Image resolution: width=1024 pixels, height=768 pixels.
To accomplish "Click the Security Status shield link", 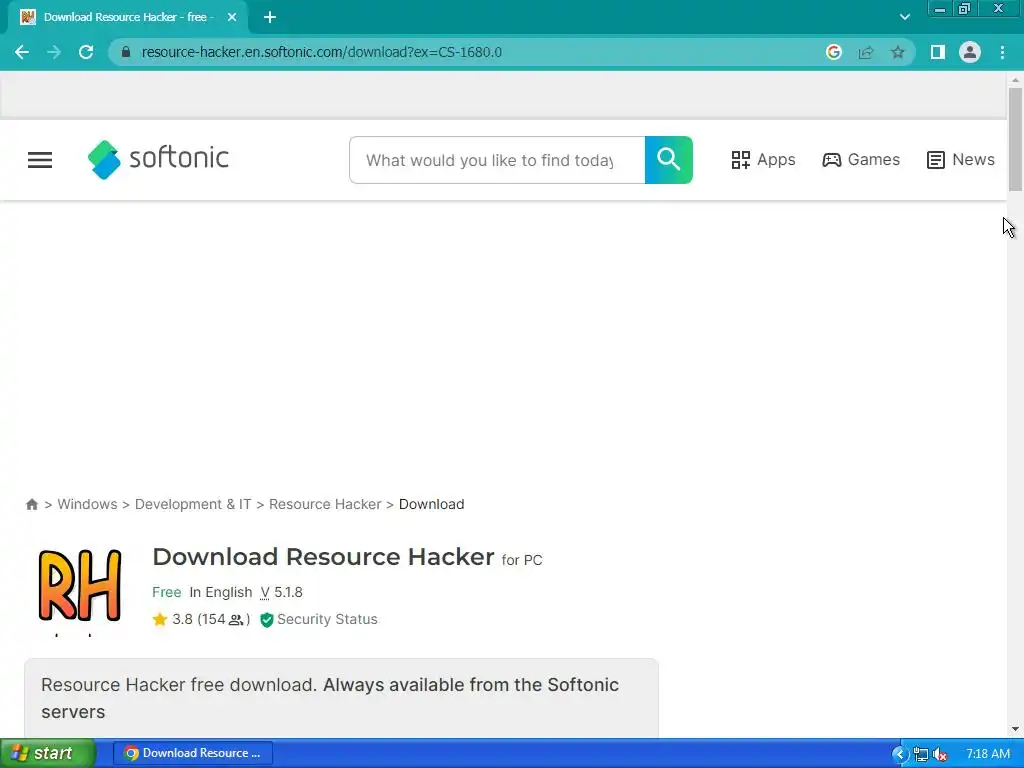I will pos(319,619).
